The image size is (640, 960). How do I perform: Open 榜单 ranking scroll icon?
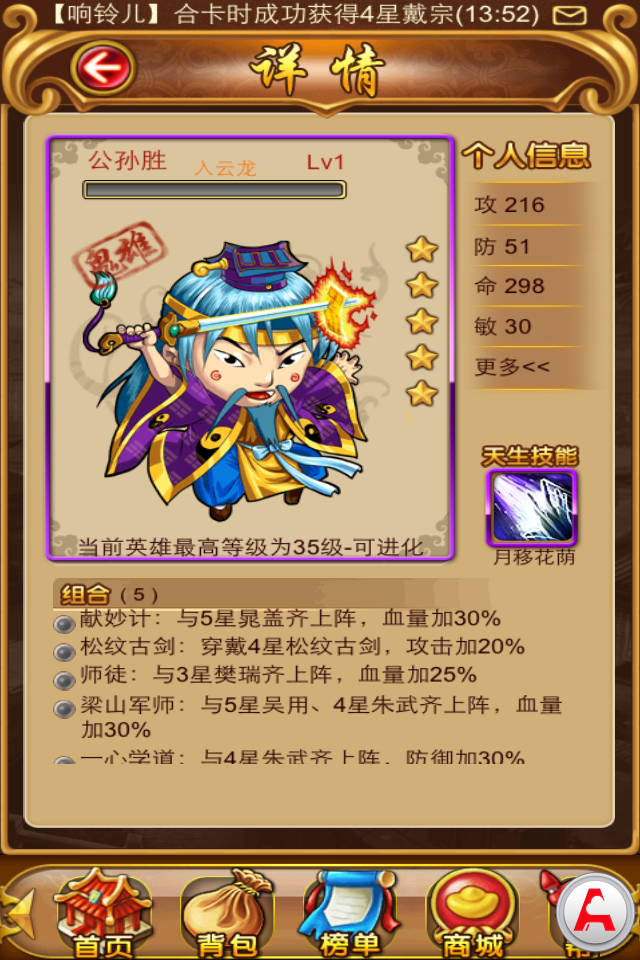point(350,913)
